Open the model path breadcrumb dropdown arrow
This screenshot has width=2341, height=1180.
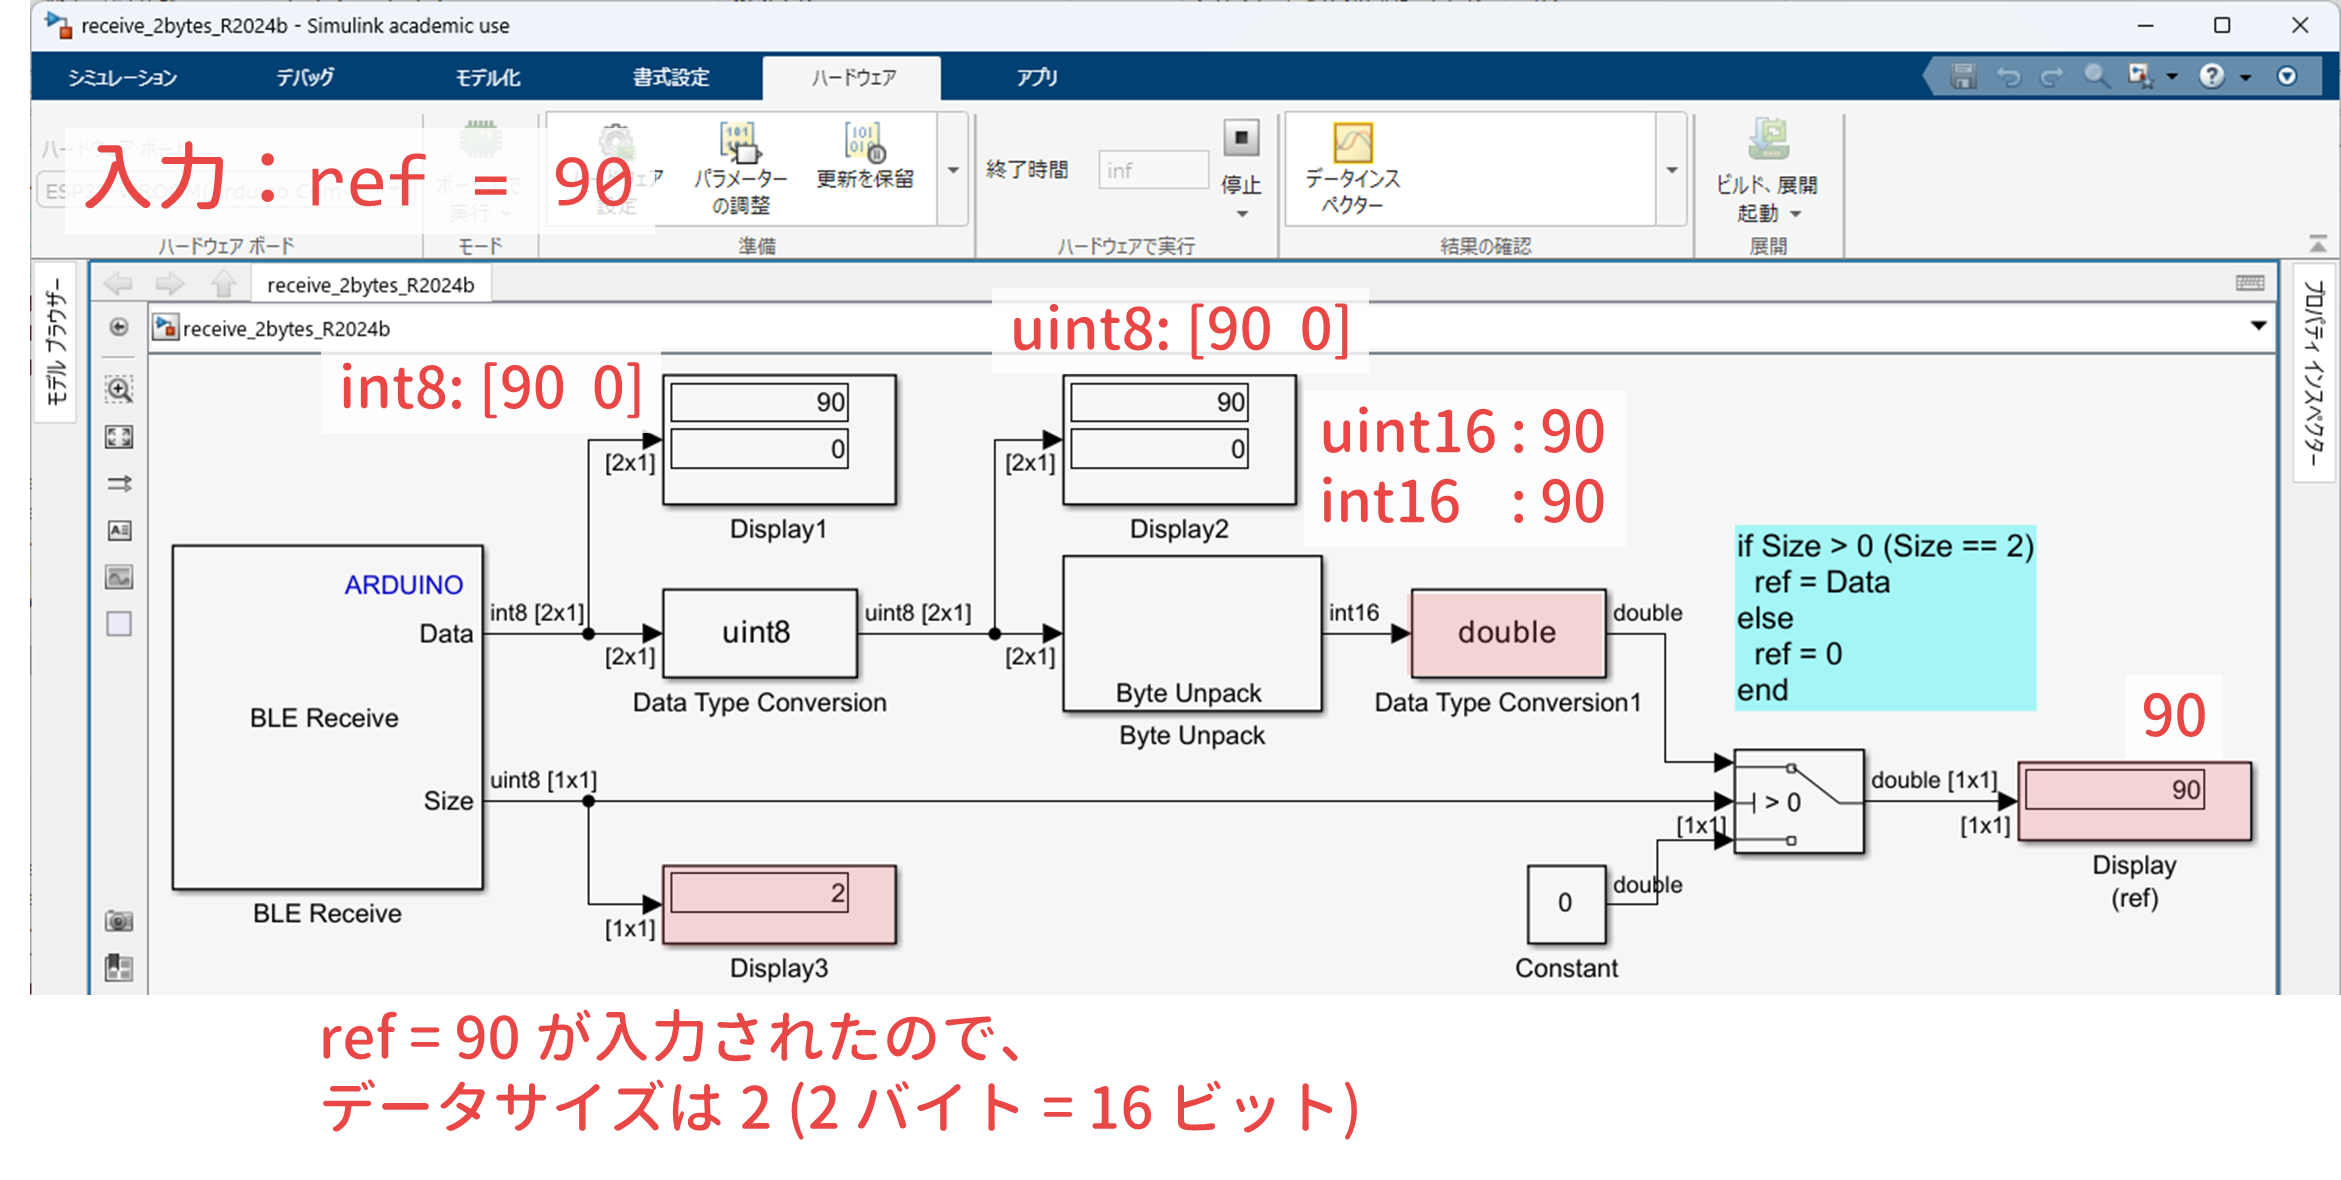pyautogui.click(x=2258, y=326)
